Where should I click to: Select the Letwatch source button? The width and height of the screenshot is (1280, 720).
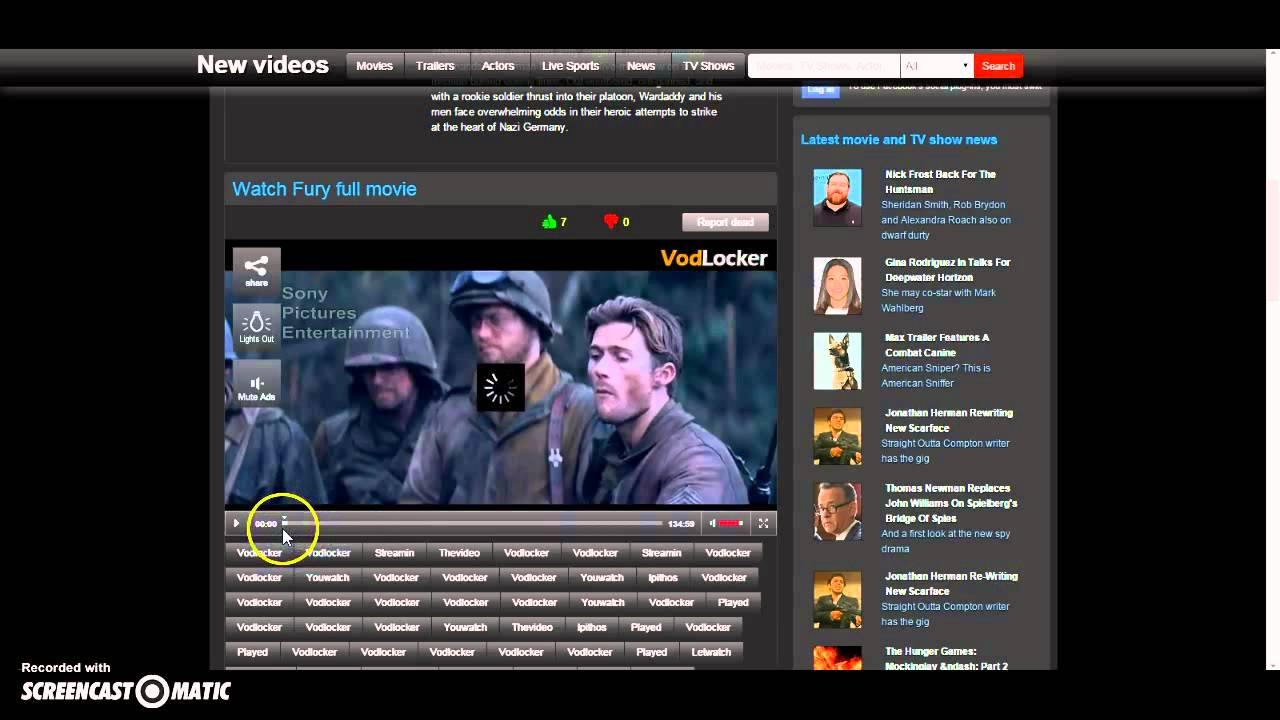click(711, 652)
